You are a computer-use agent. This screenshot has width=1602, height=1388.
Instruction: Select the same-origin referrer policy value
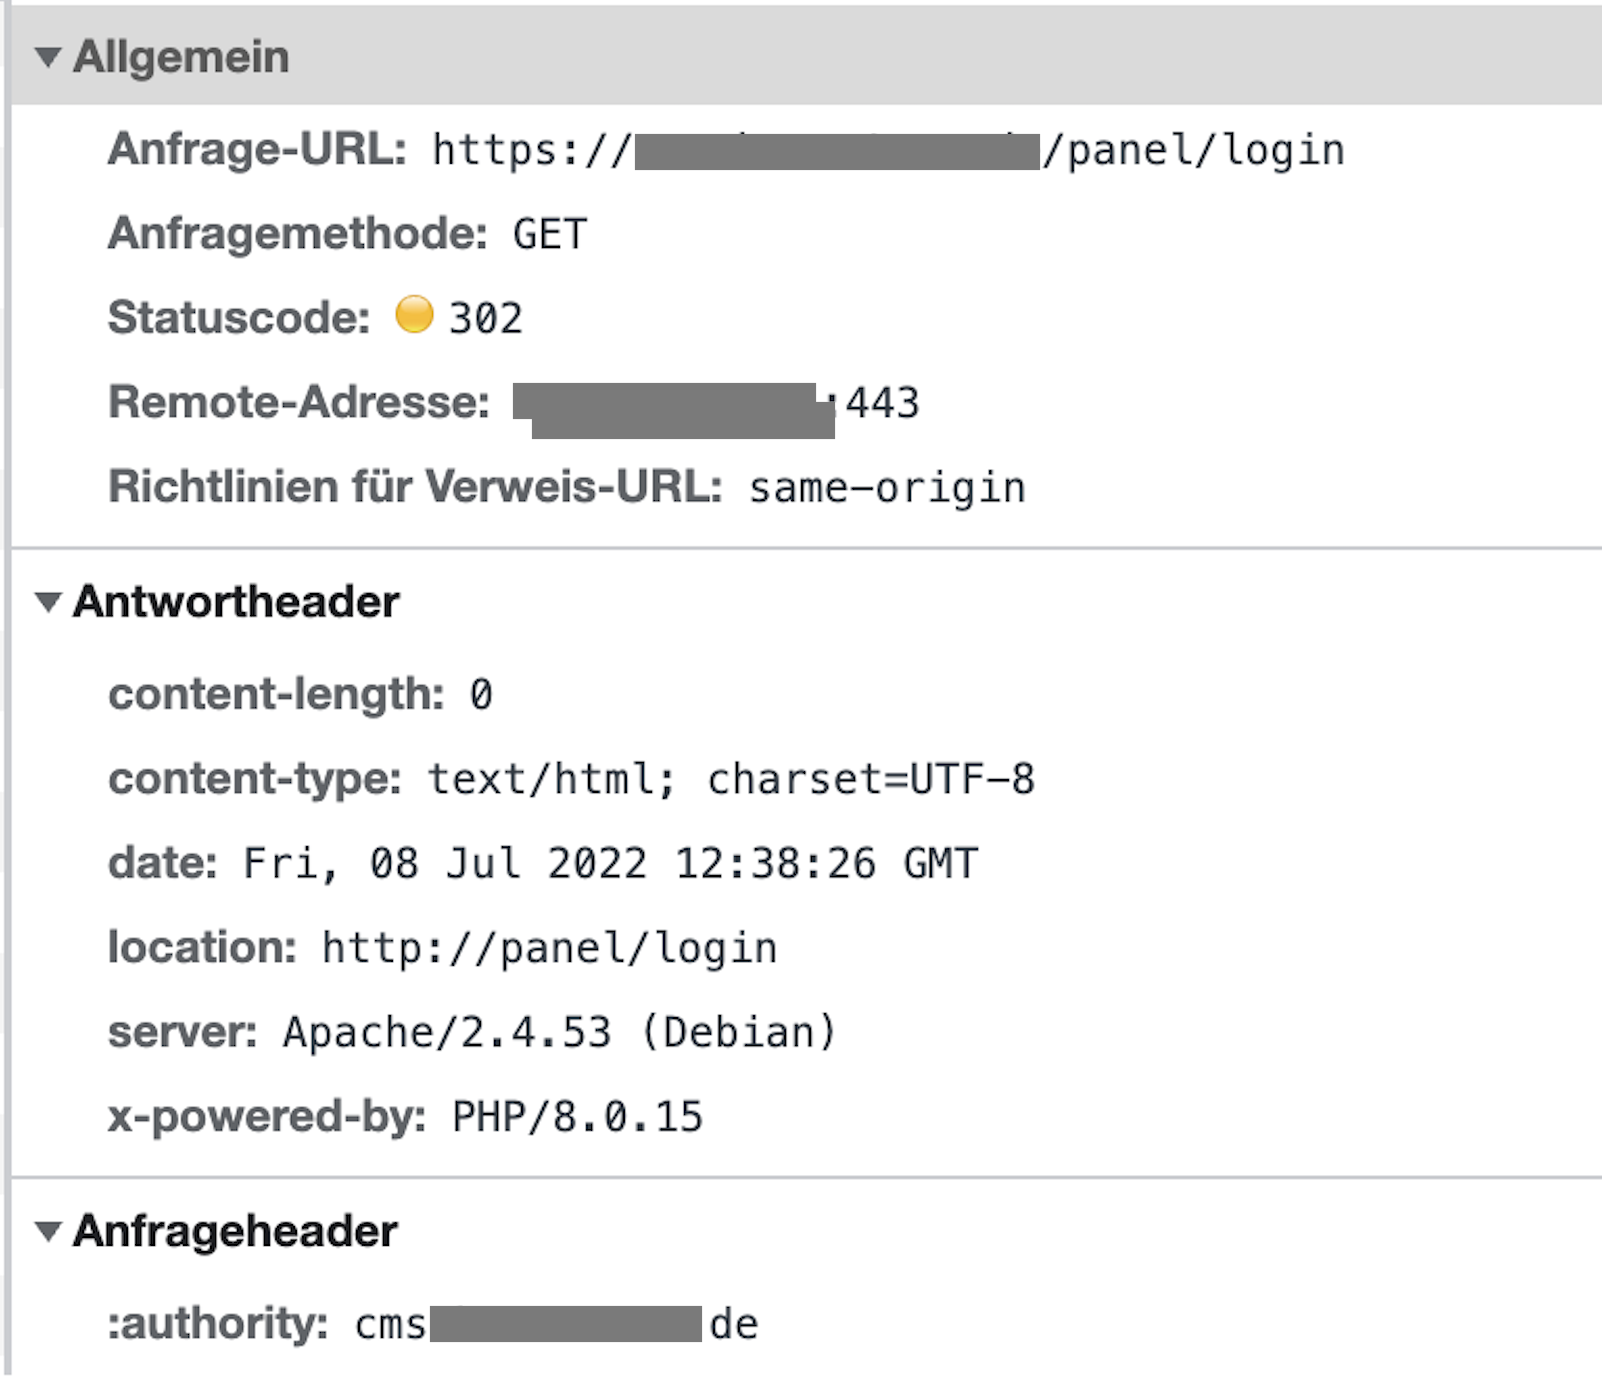886,487
